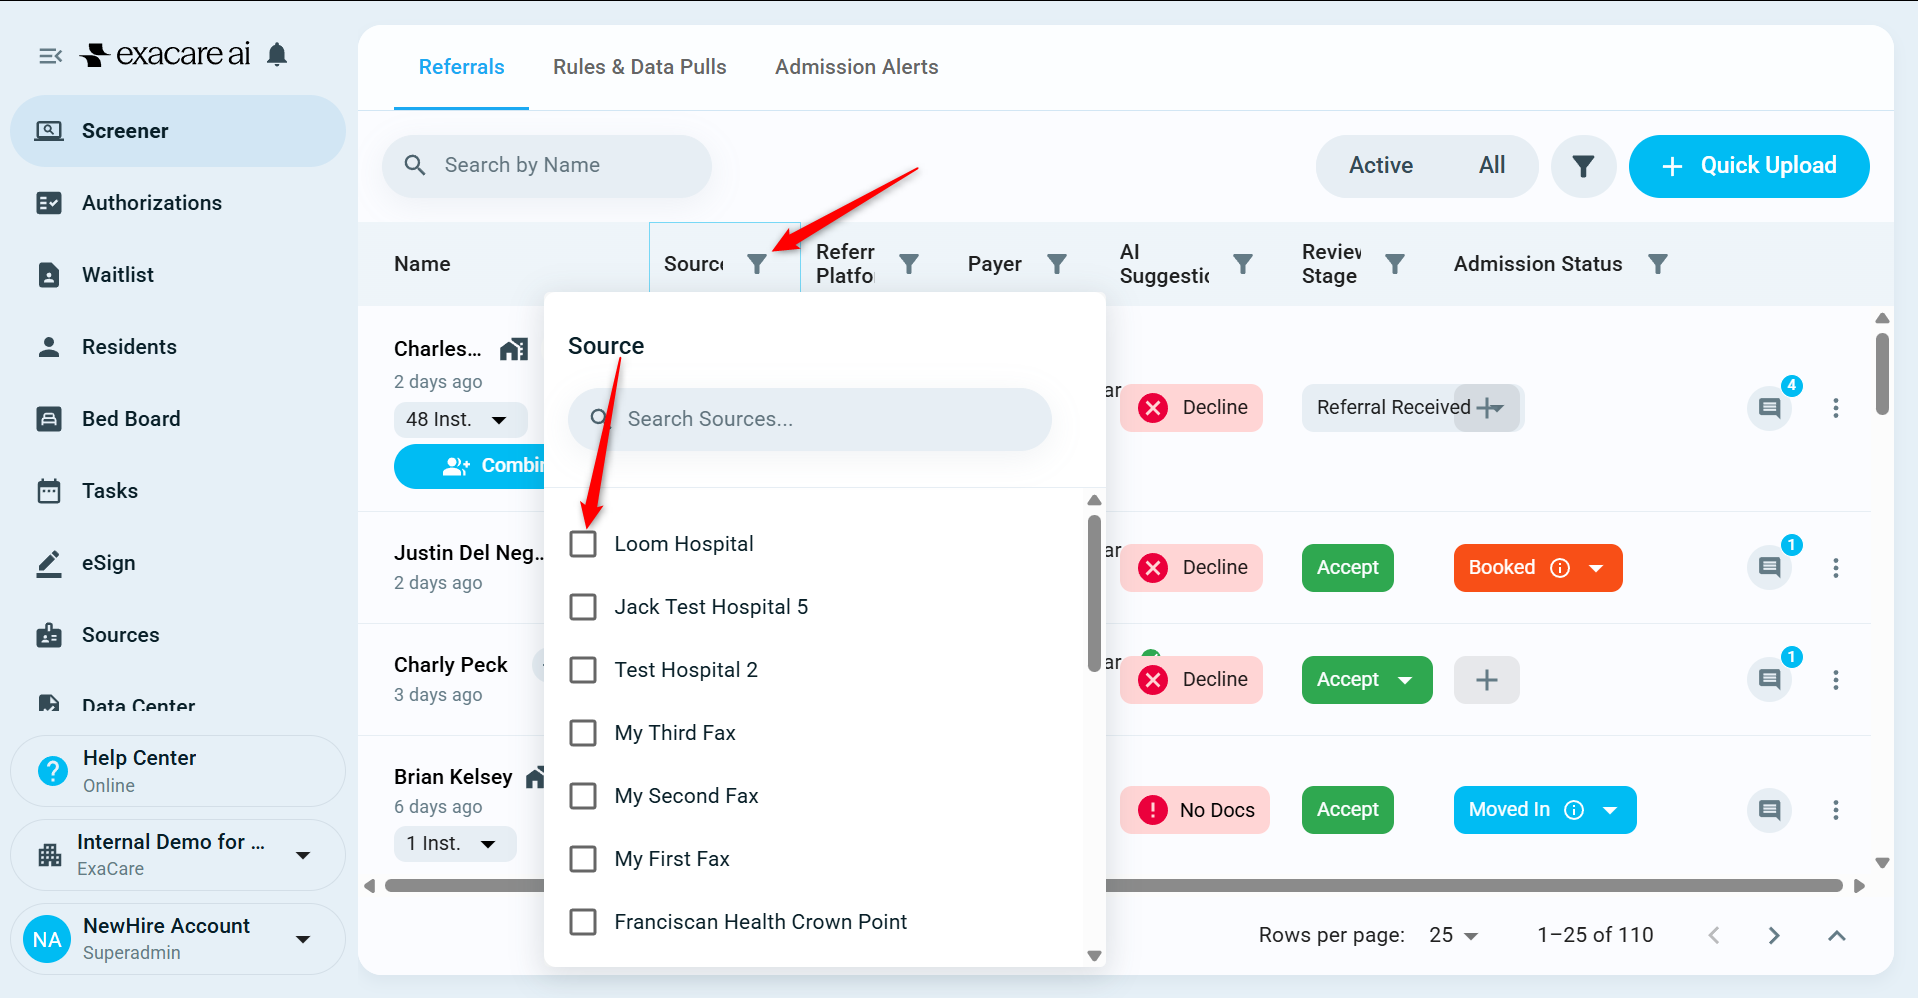Click the building icon next to Charles
The width and height of the screenshot is (1918, 998).
[514, 349]
